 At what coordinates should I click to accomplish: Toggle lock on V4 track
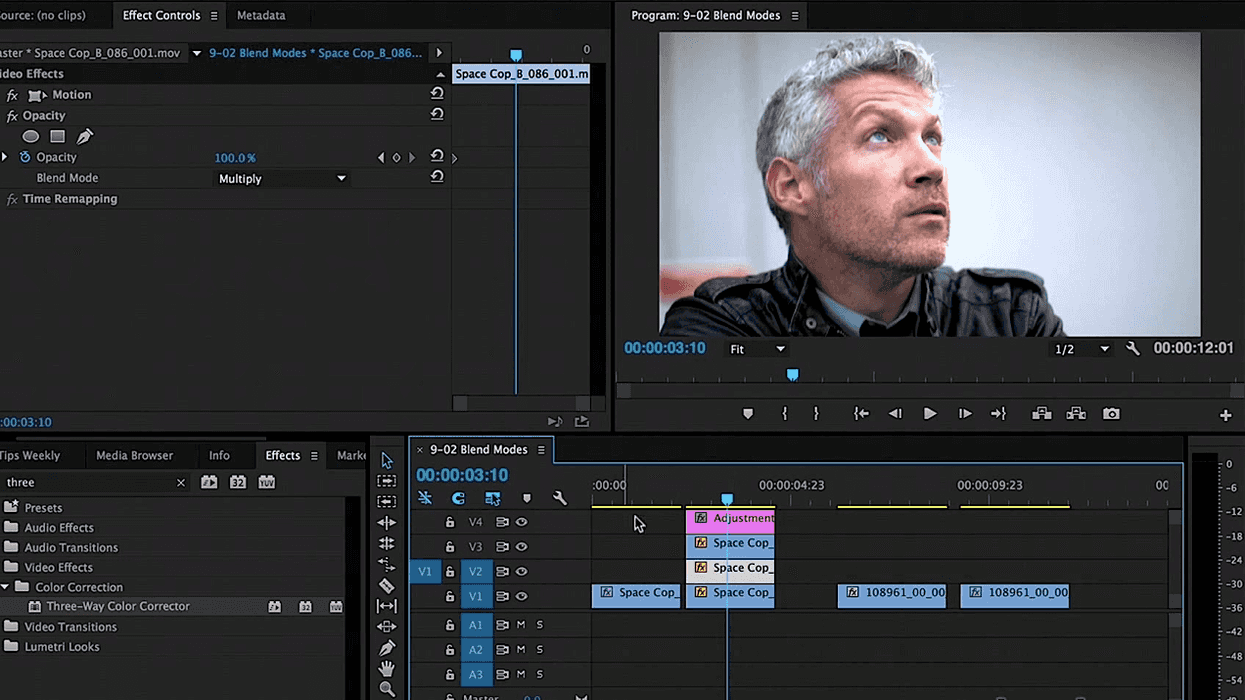coord(450,522)
